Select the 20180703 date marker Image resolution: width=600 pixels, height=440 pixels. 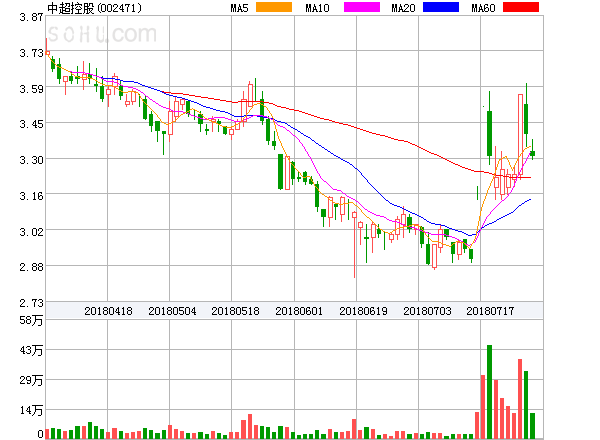coord(427,311)
